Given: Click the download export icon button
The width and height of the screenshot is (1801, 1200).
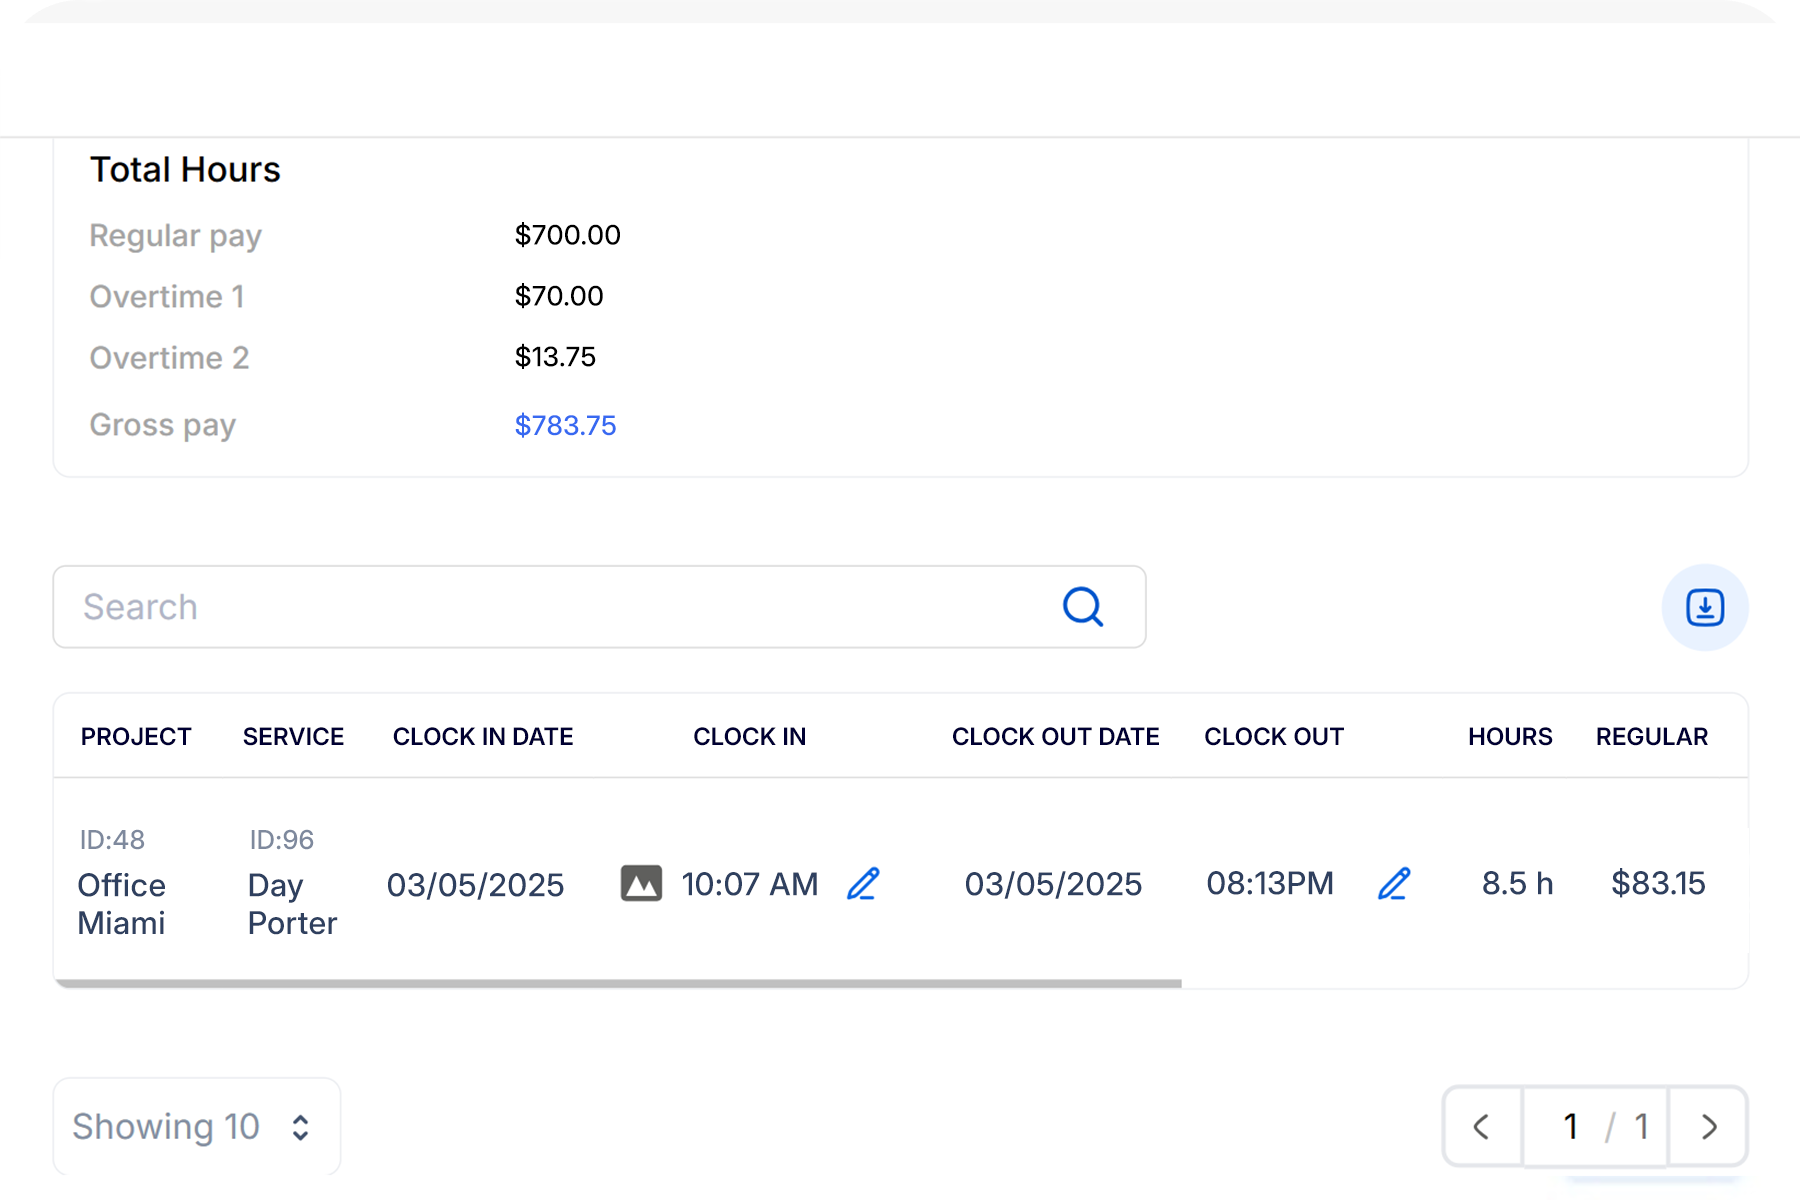Looking at the screenshot, I should (x=1705, y=607).
